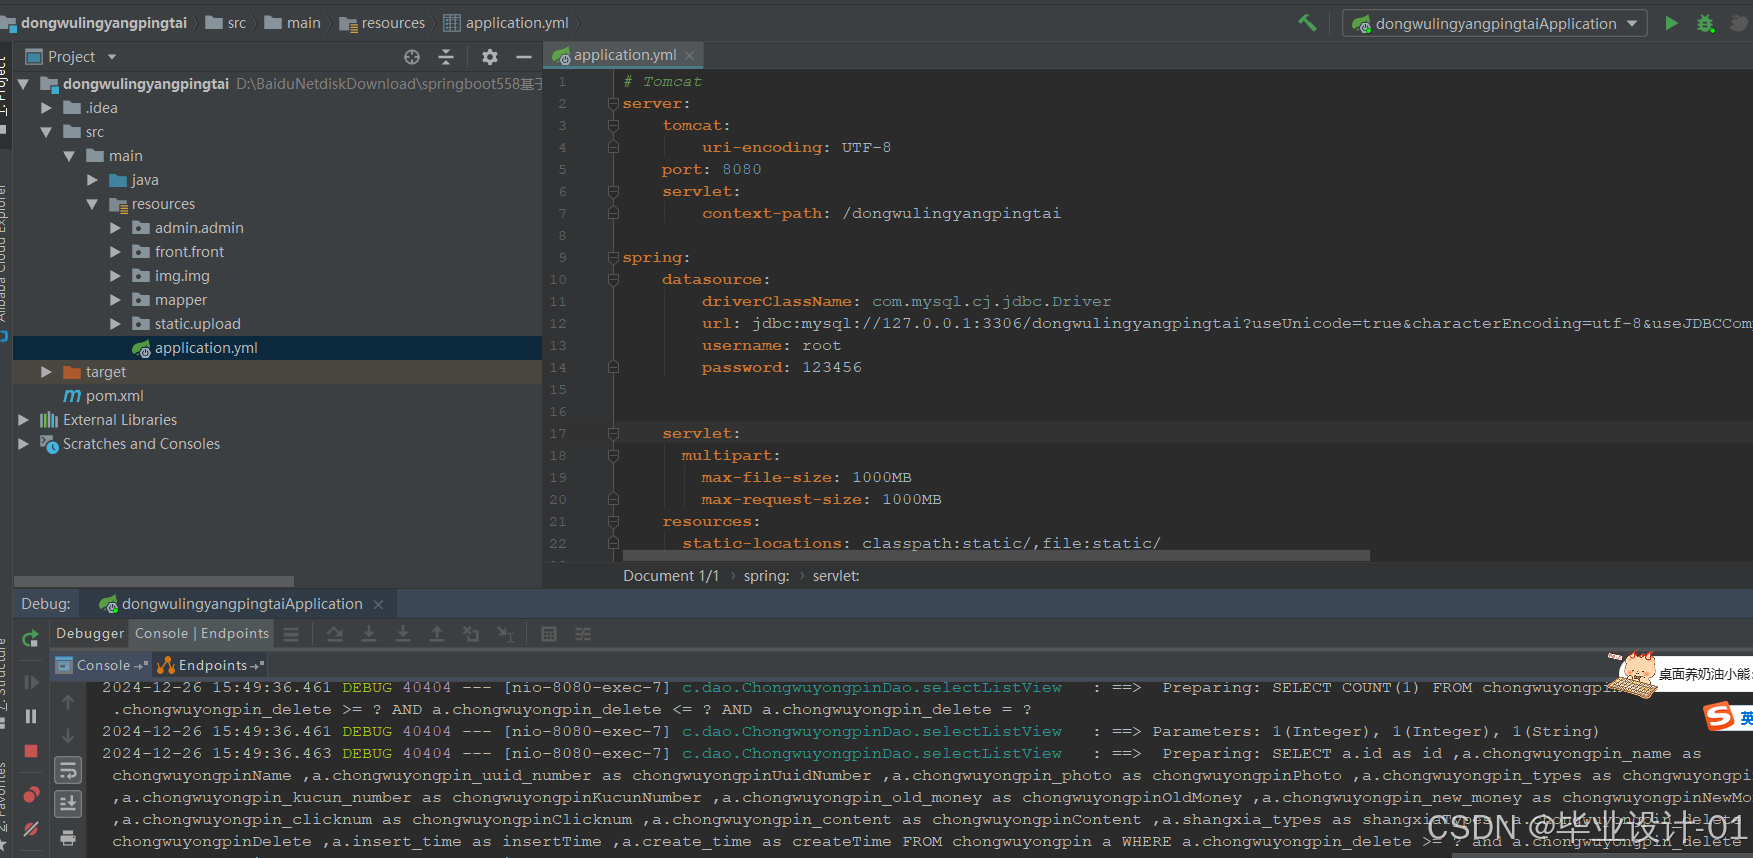This screenshot has height=858, width=1753.
Task: Select the Console sub-tab
Action: [101, 665]
